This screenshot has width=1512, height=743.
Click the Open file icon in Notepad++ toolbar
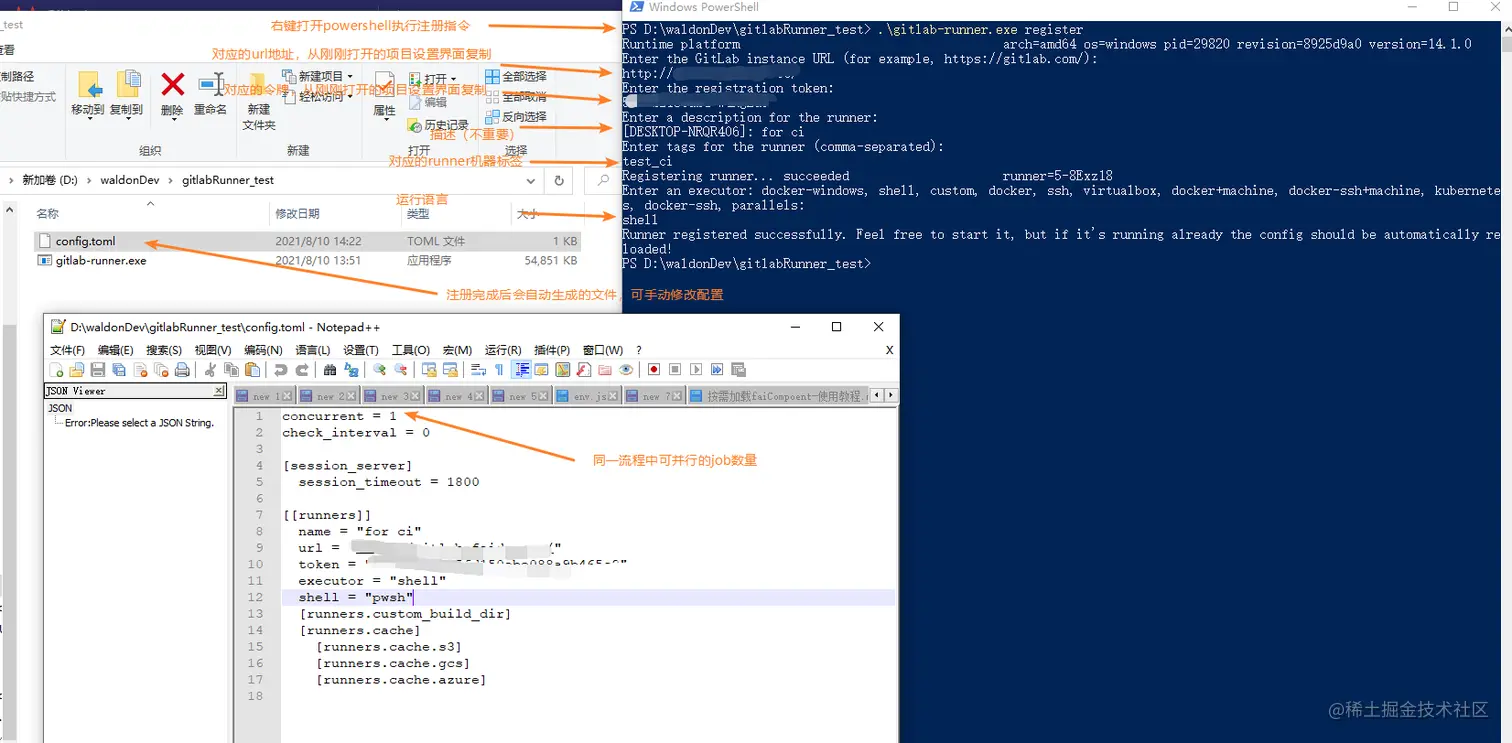77,370
